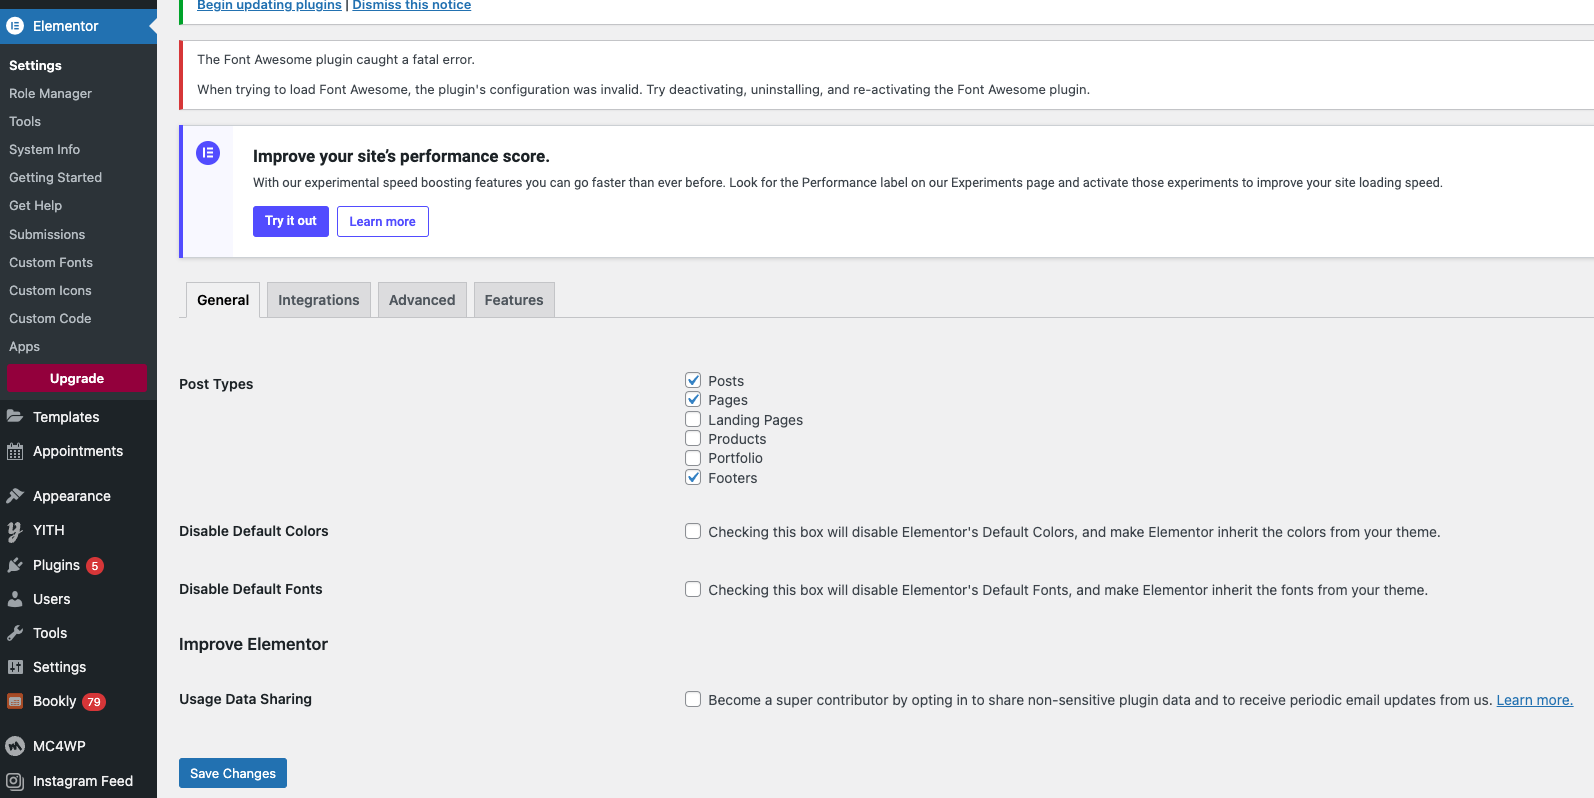
Task: Uncheck the Posts post type checkbox
Action: (x=693, y=380)
